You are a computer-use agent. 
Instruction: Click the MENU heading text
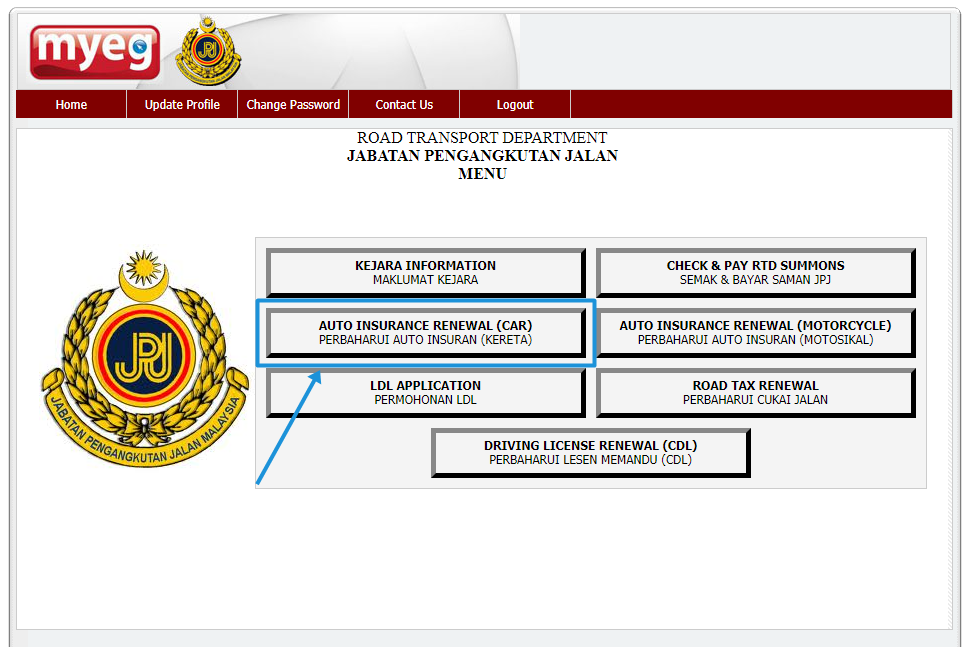pos(482,174)
